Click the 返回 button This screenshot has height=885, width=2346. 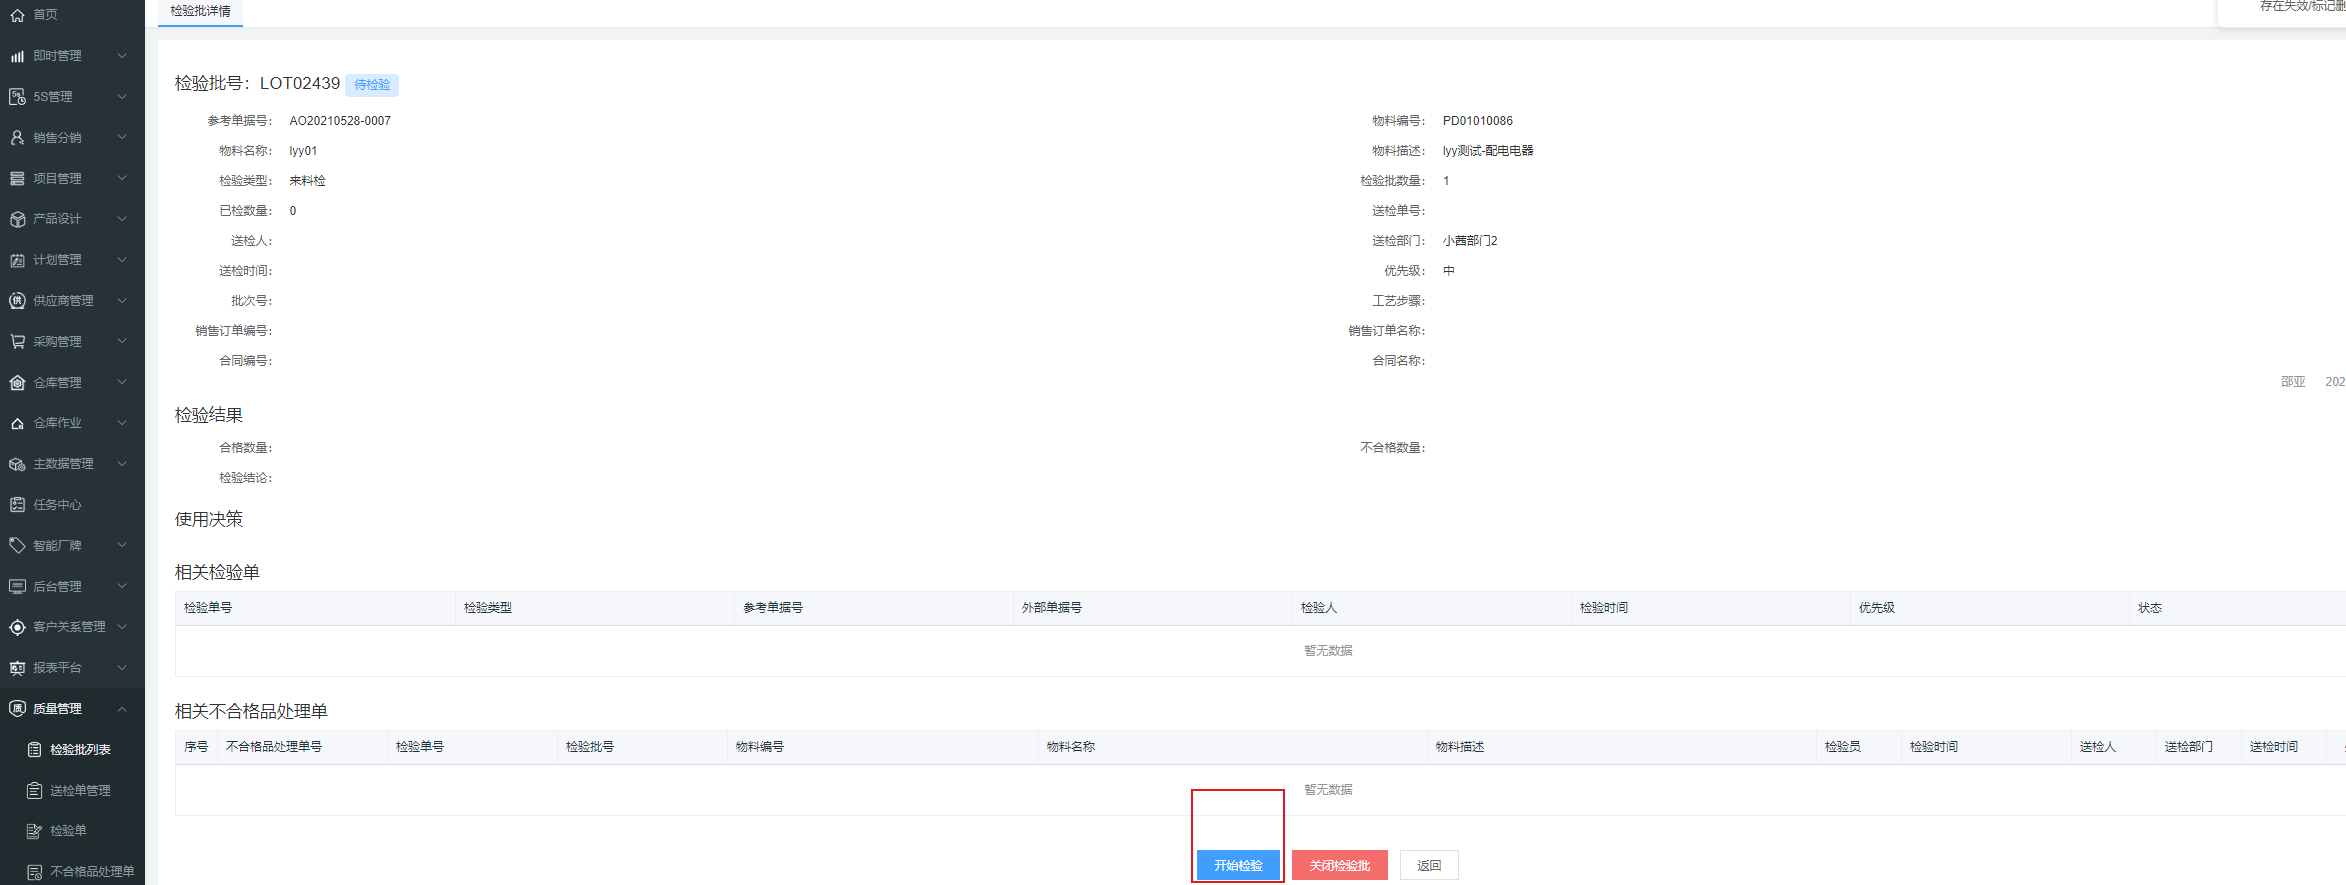[1429, 865]
